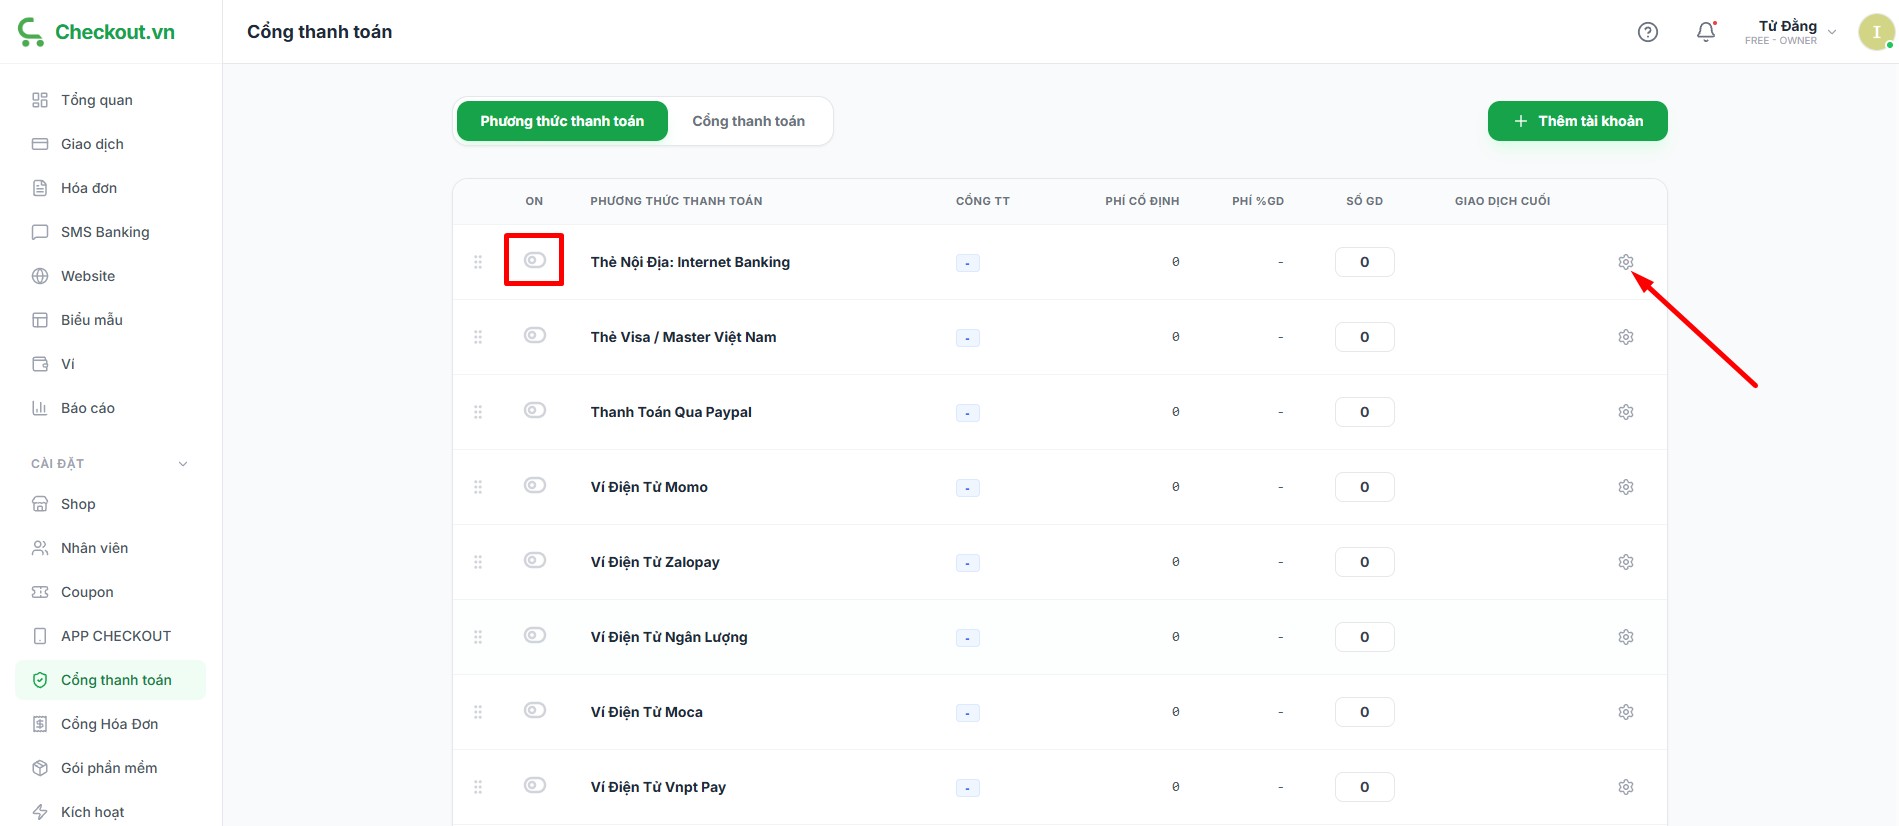Open the notification bell
Viewport: 1899px width, 826px height.
coord(1706,32)
